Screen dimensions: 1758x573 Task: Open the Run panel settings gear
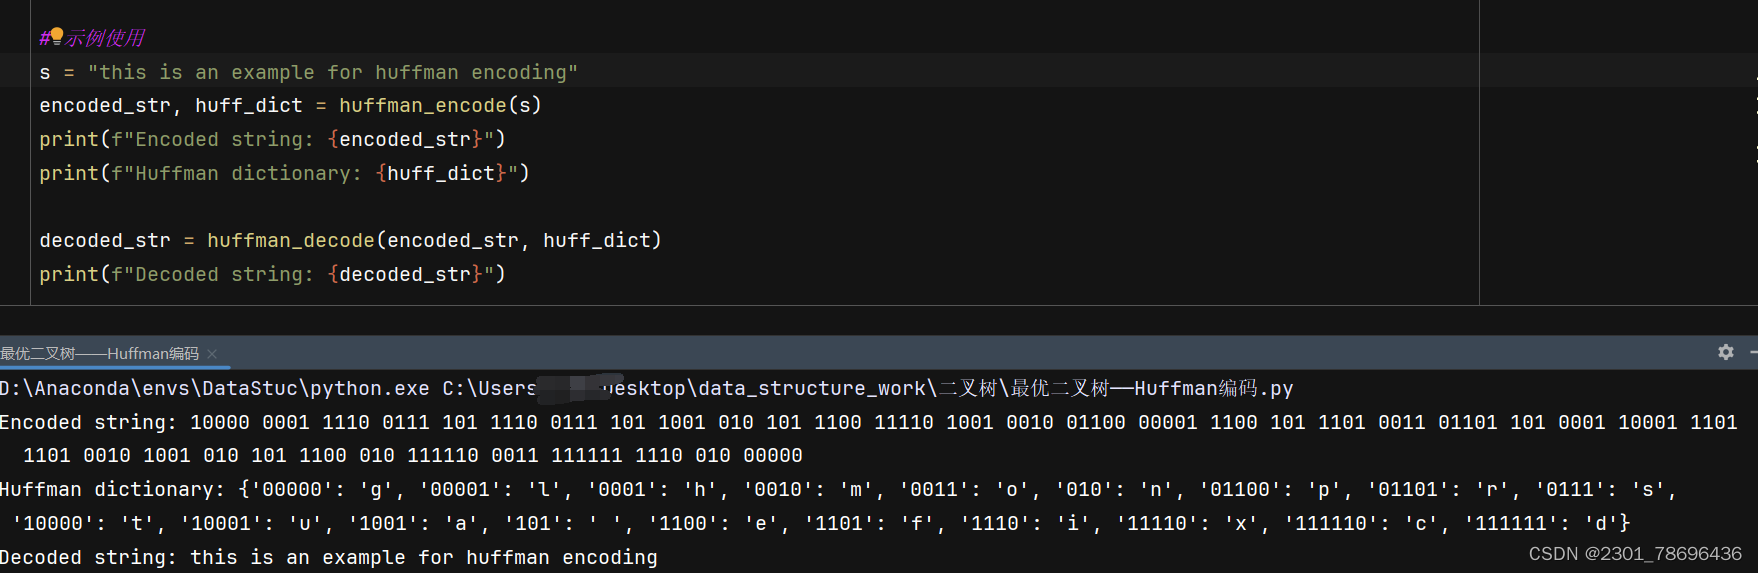click(x=1726, y=352)
